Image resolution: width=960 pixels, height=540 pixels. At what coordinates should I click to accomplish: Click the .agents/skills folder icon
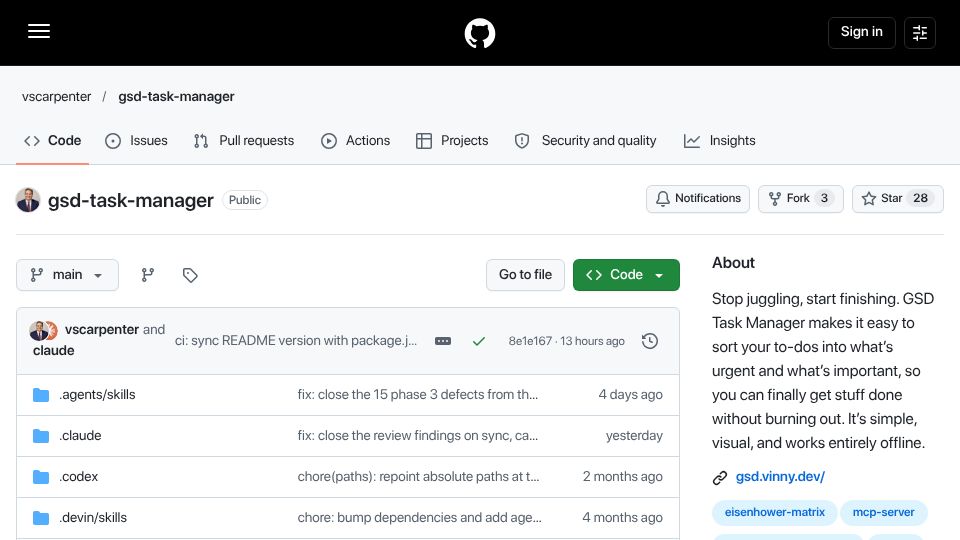41,395
